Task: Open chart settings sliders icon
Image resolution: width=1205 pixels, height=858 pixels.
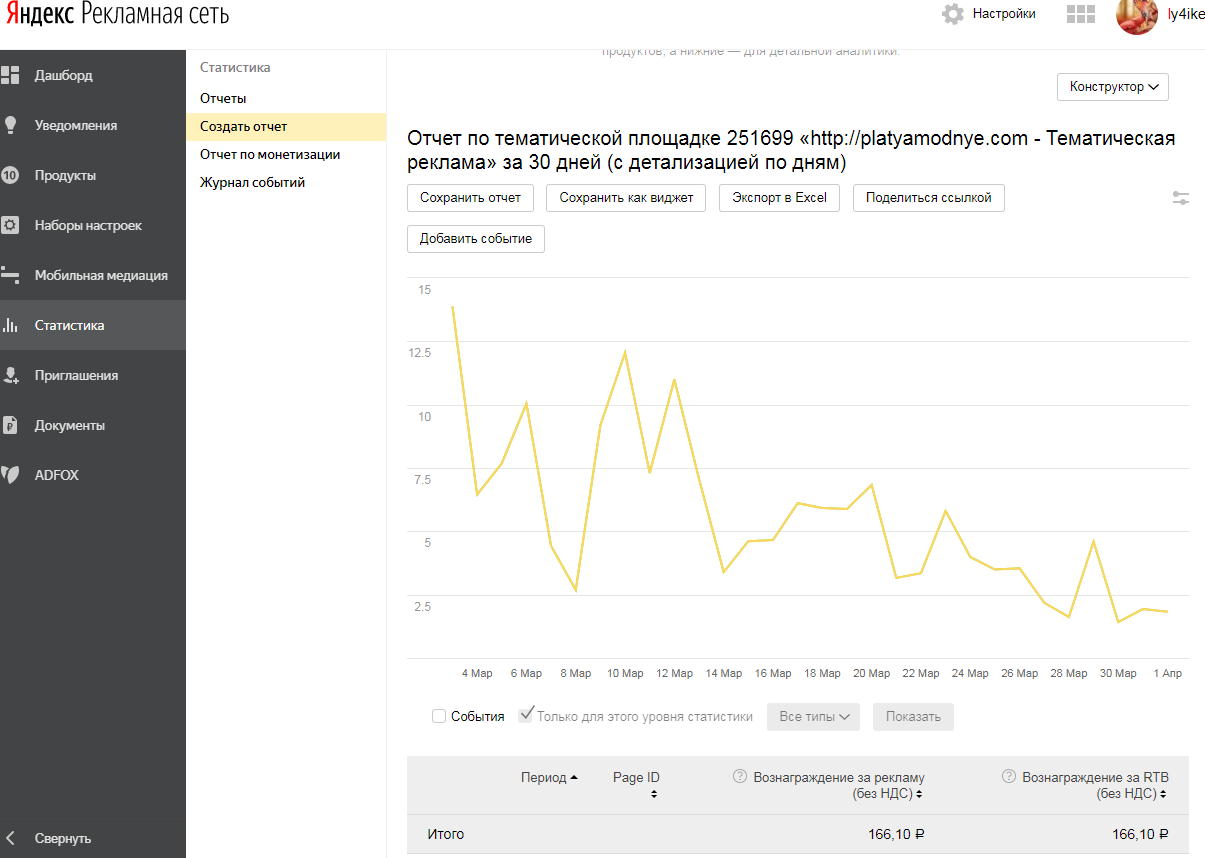Action: point(1181,198)
